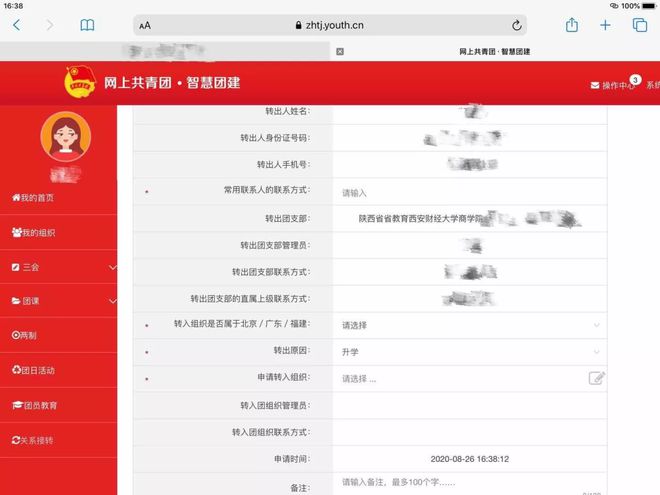
Task: Focus 常用联系人的联系方式 input field
Action: point(470,192)
